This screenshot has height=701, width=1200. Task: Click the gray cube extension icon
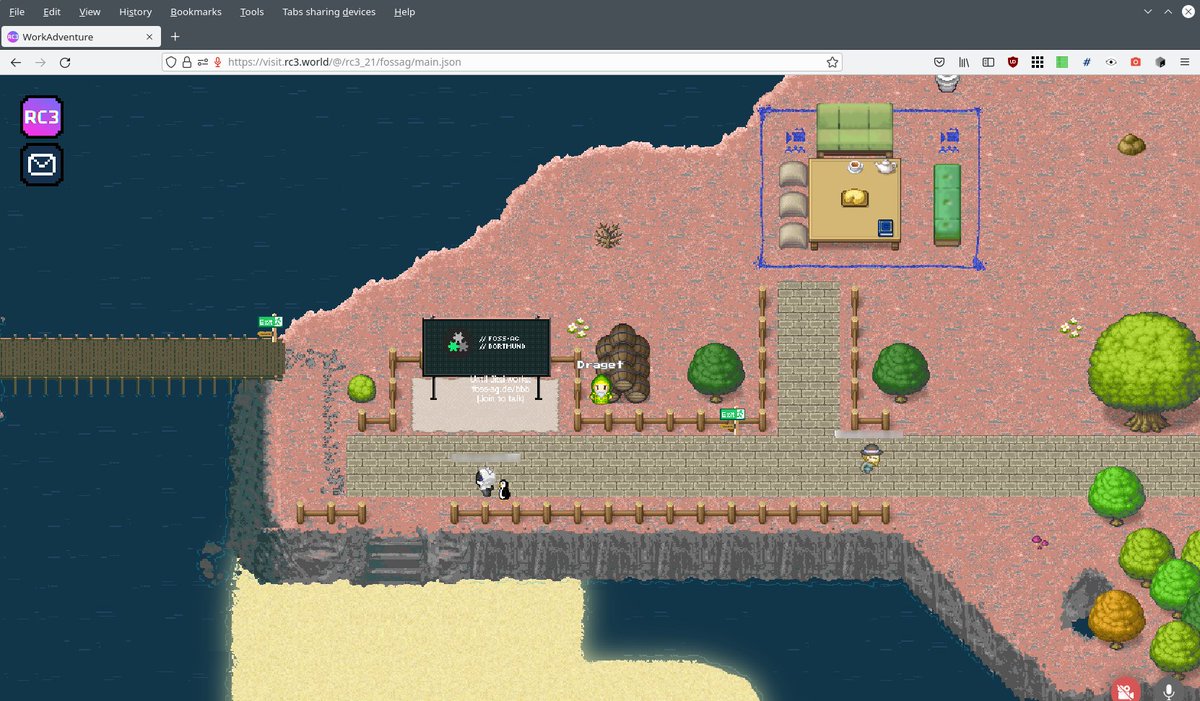click(x=1160, y=62)
